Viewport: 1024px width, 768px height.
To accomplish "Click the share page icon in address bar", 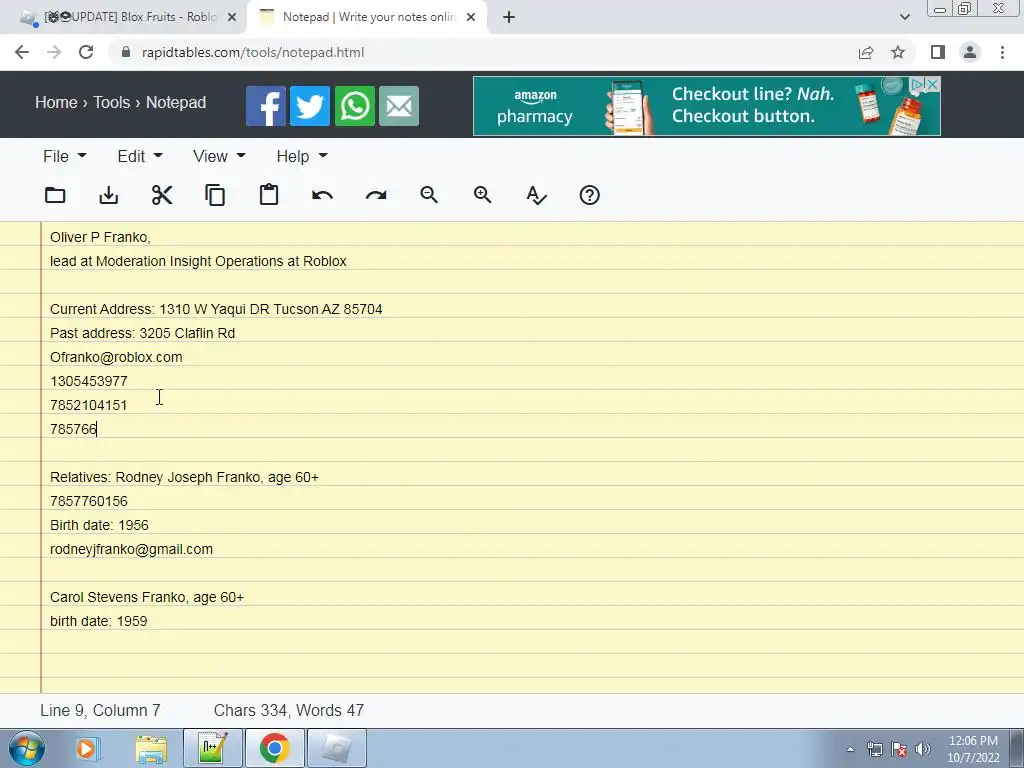I will tap(866, 52).
